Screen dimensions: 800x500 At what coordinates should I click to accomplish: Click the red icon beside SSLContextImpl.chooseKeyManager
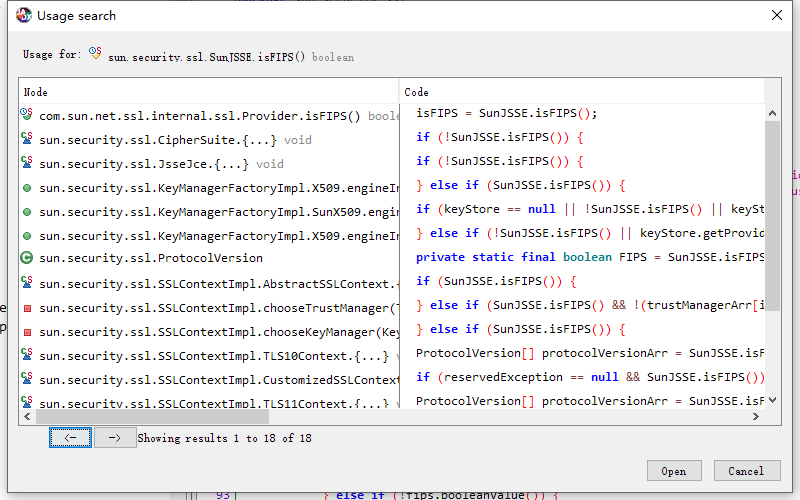[27, 332]
